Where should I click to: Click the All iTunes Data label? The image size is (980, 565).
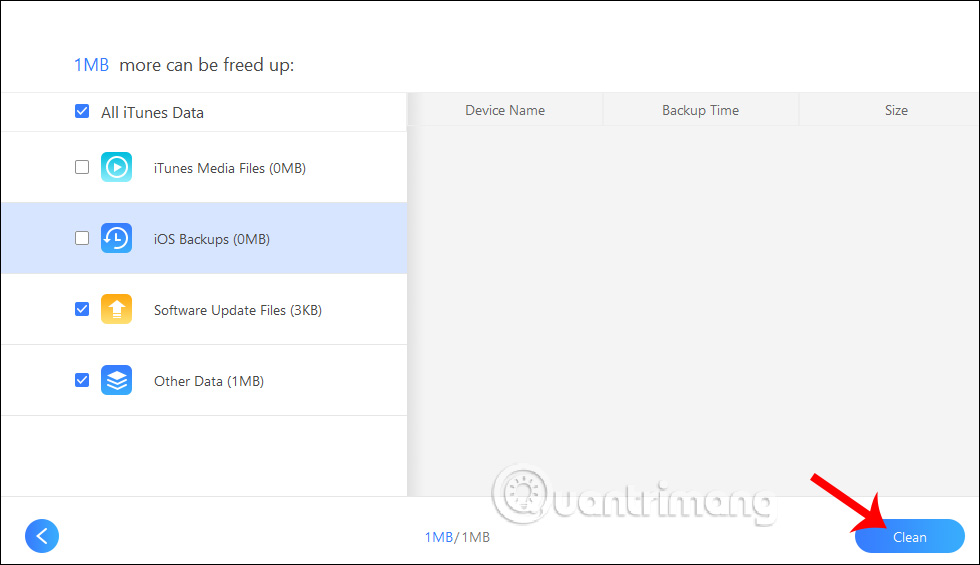pyautogui.click(x=152, y=112)
